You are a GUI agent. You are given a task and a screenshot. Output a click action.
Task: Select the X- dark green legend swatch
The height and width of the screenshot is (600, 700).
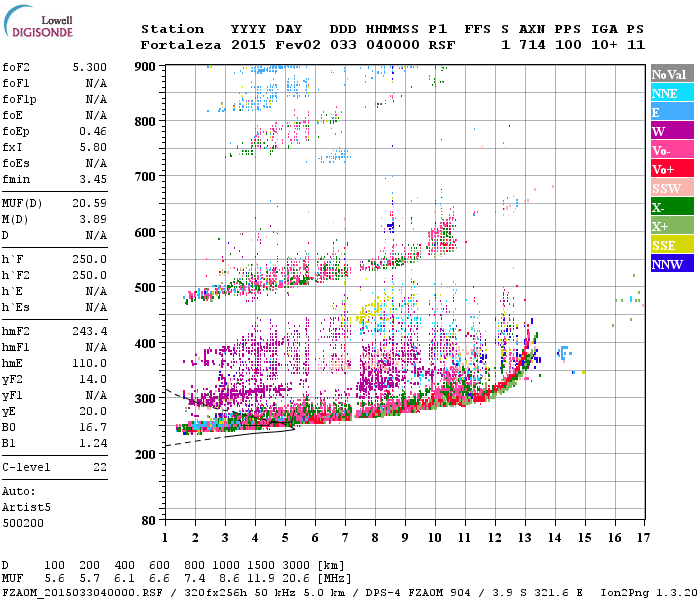pos(672,207)
